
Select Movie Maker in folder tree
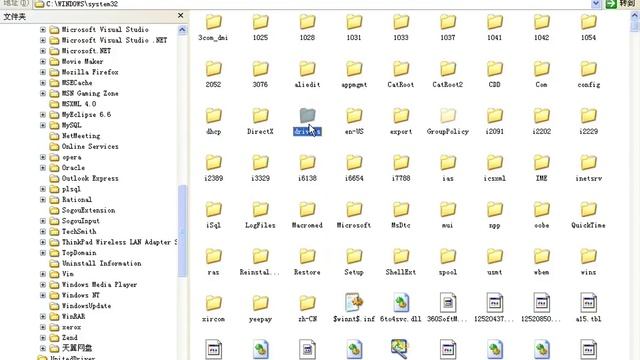(82, 61)
